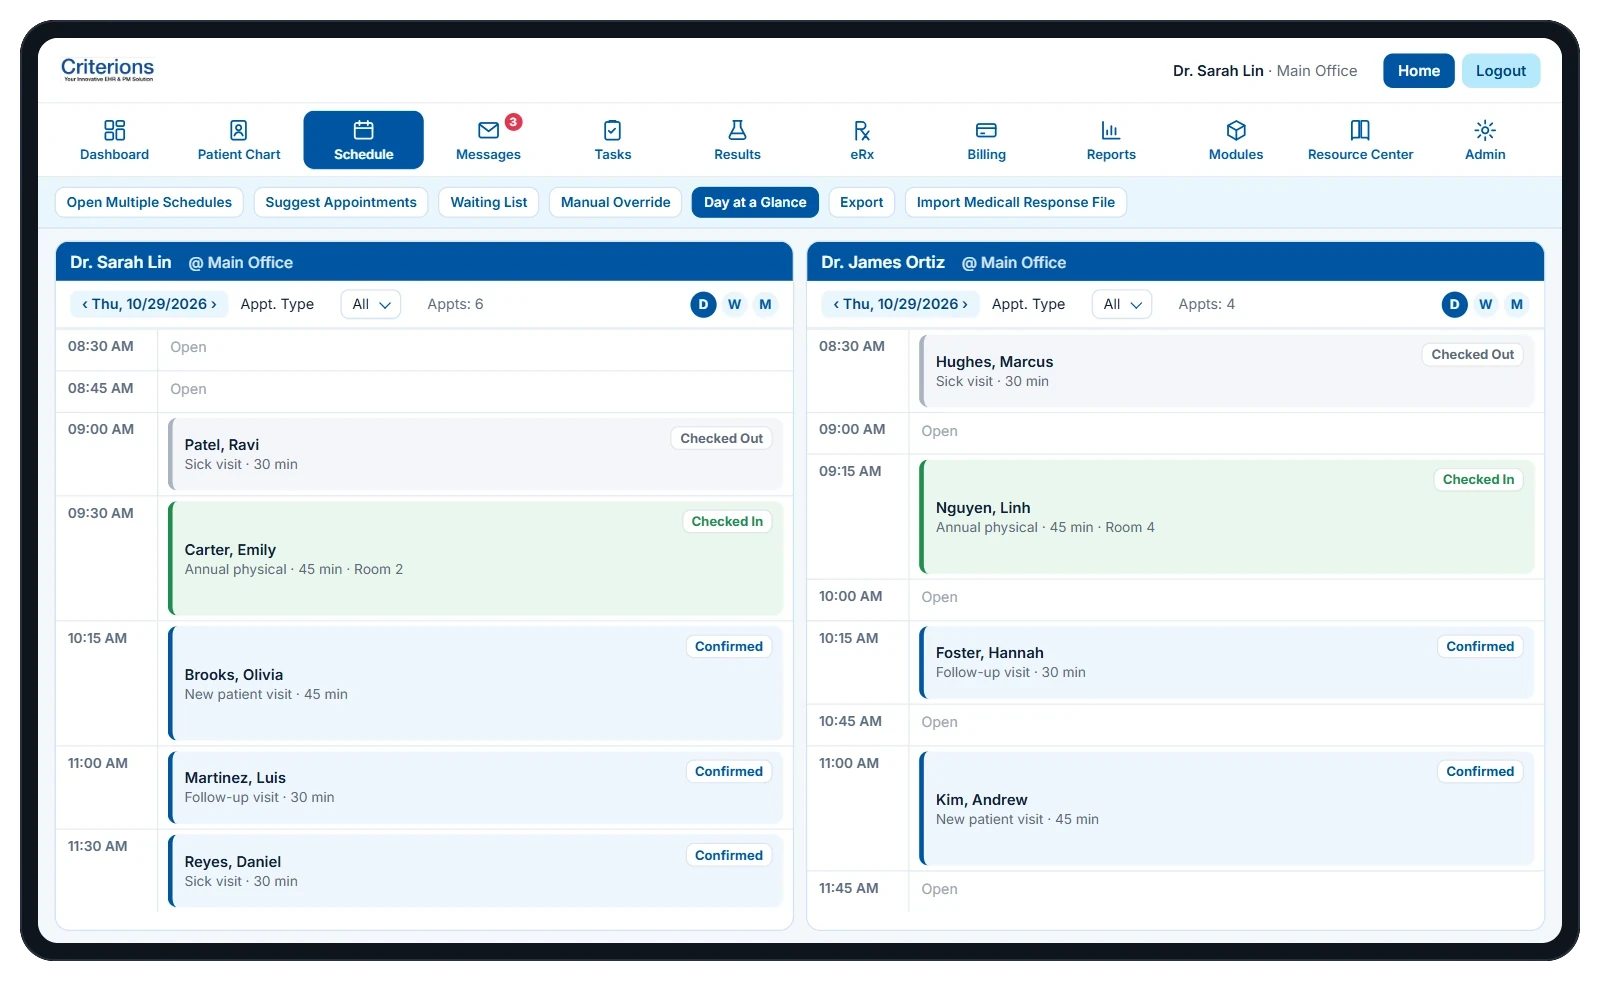Screen dimensions: 1600x1000
Task: Open Brooks, Olivia appointment
Action: (476, 684)
